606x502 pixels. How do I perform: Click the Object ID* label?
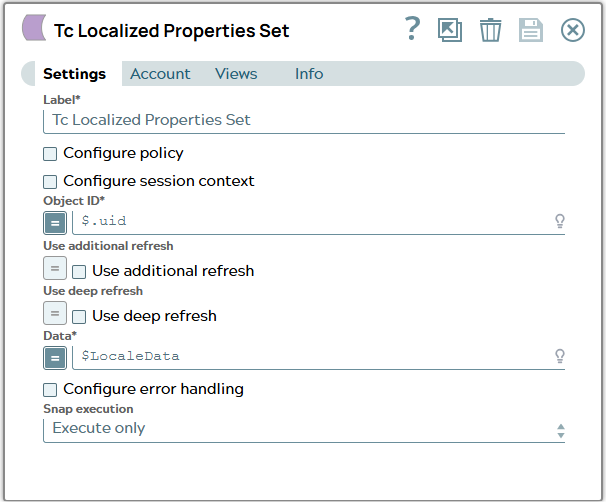click(74, 201)
